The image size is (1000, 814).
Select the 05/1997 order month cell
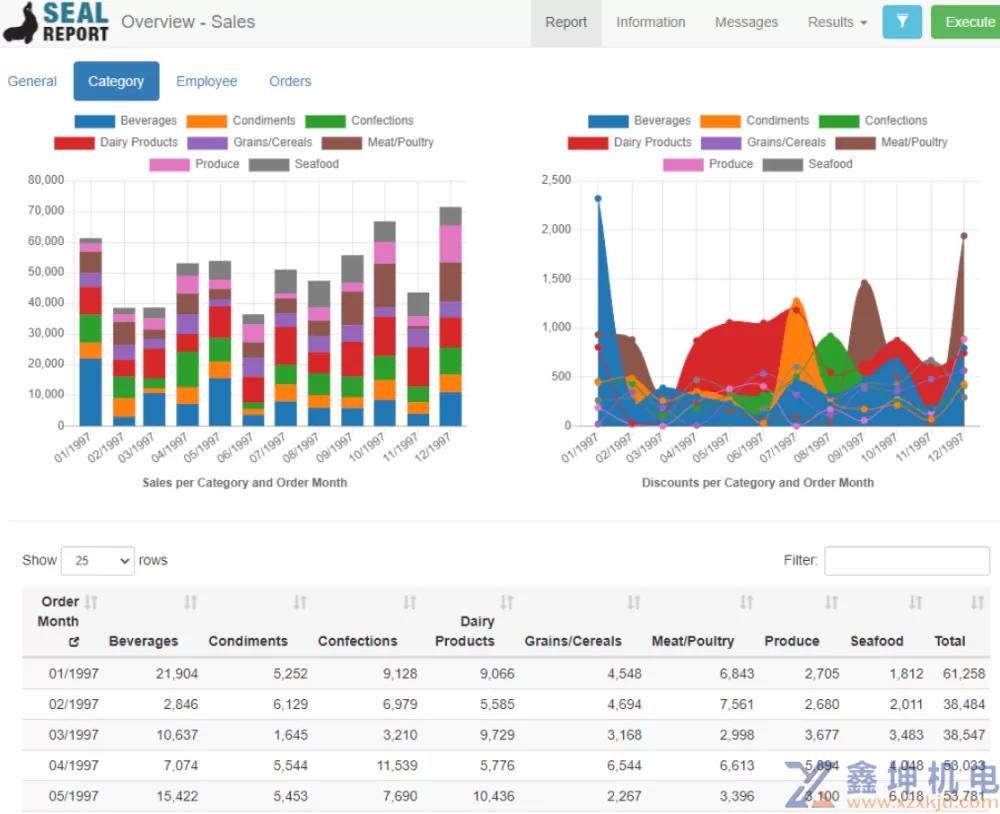click(73, 796)
